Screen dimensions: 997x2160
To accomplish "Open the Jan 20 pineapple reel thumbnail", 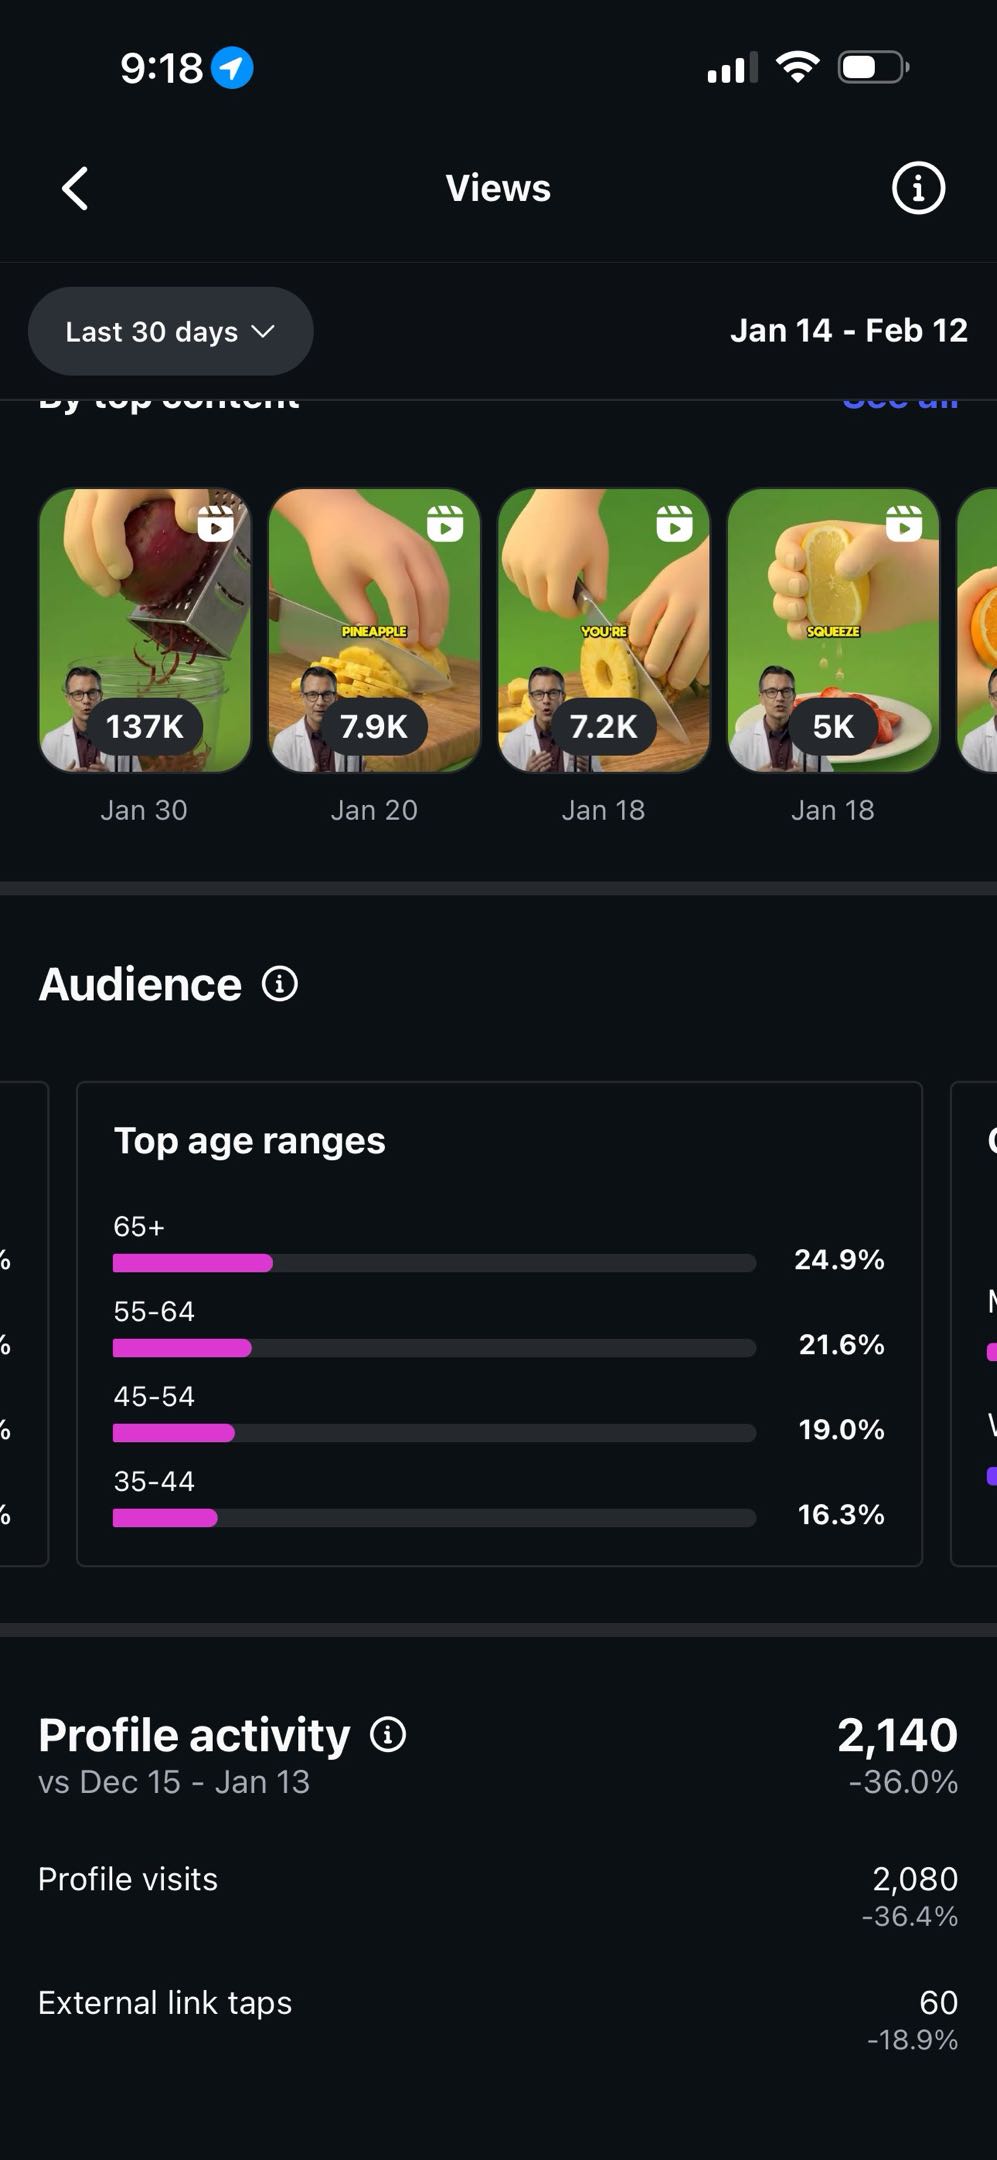I will coord(374,630).
